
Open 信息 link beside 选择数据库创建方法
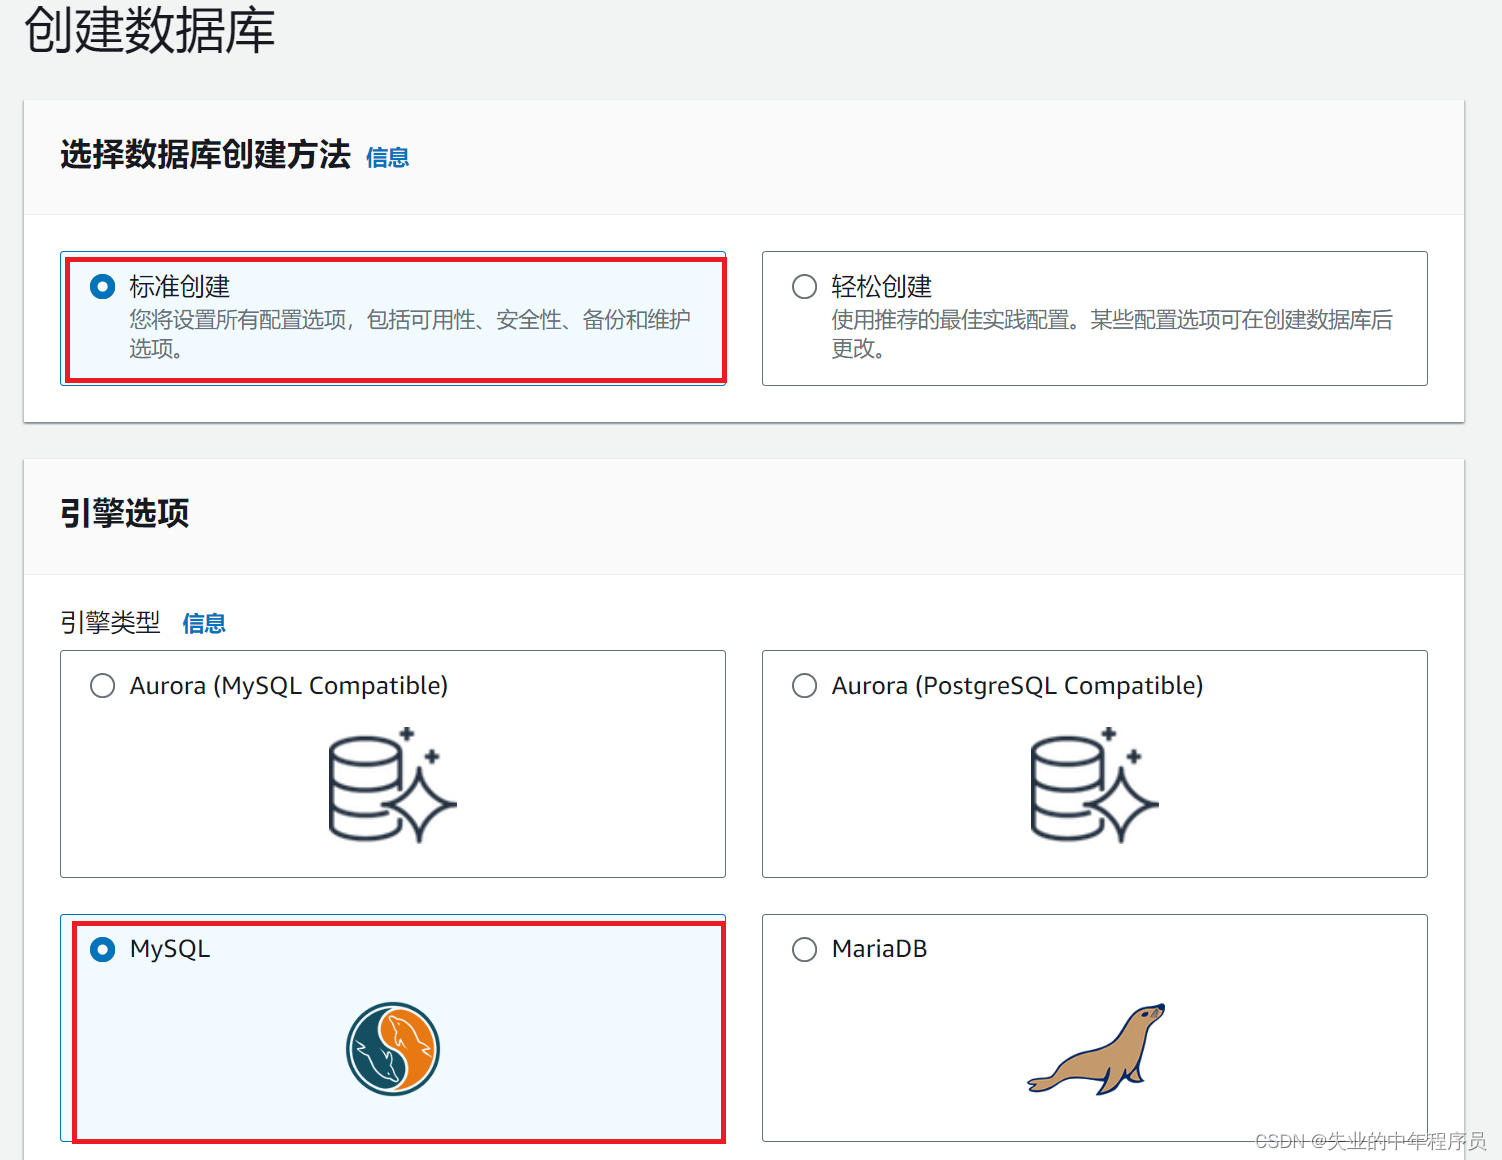388,158
